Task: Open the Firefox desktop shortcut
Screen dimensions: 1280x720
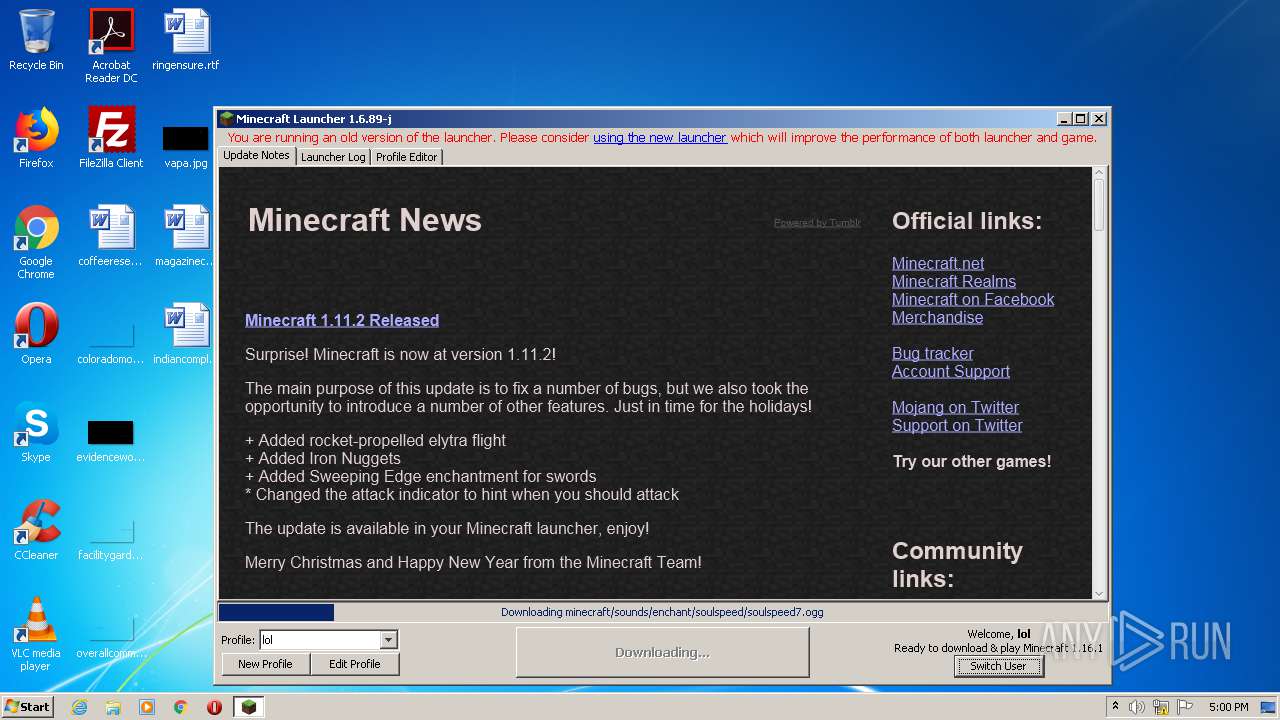Action: pos(36,138)
